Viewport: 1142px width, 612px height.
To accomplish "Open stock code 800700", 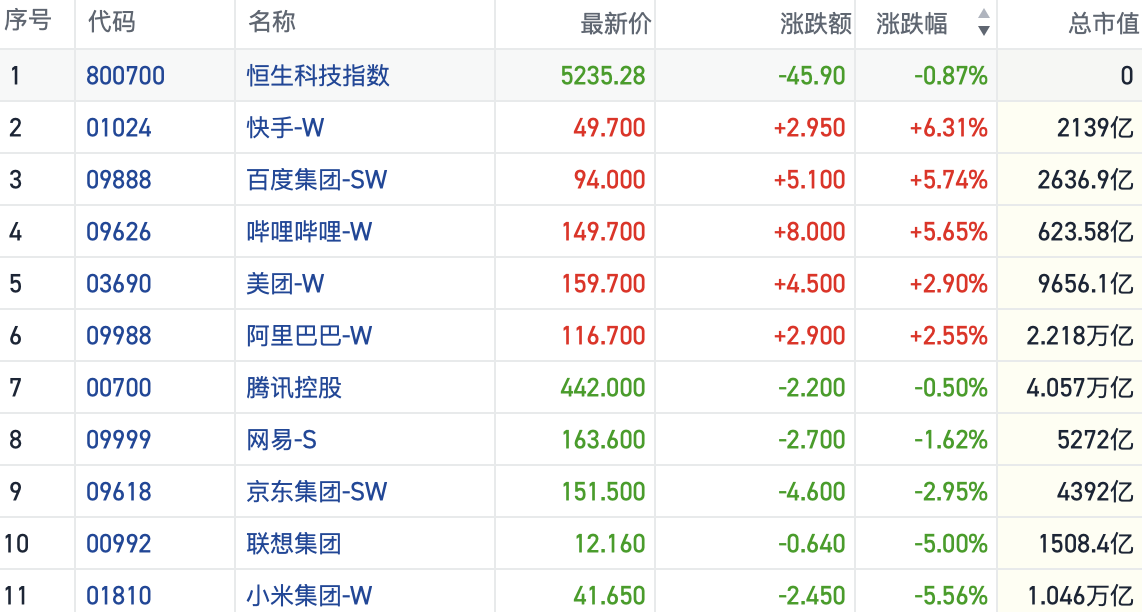I will [x=126, y=76].
